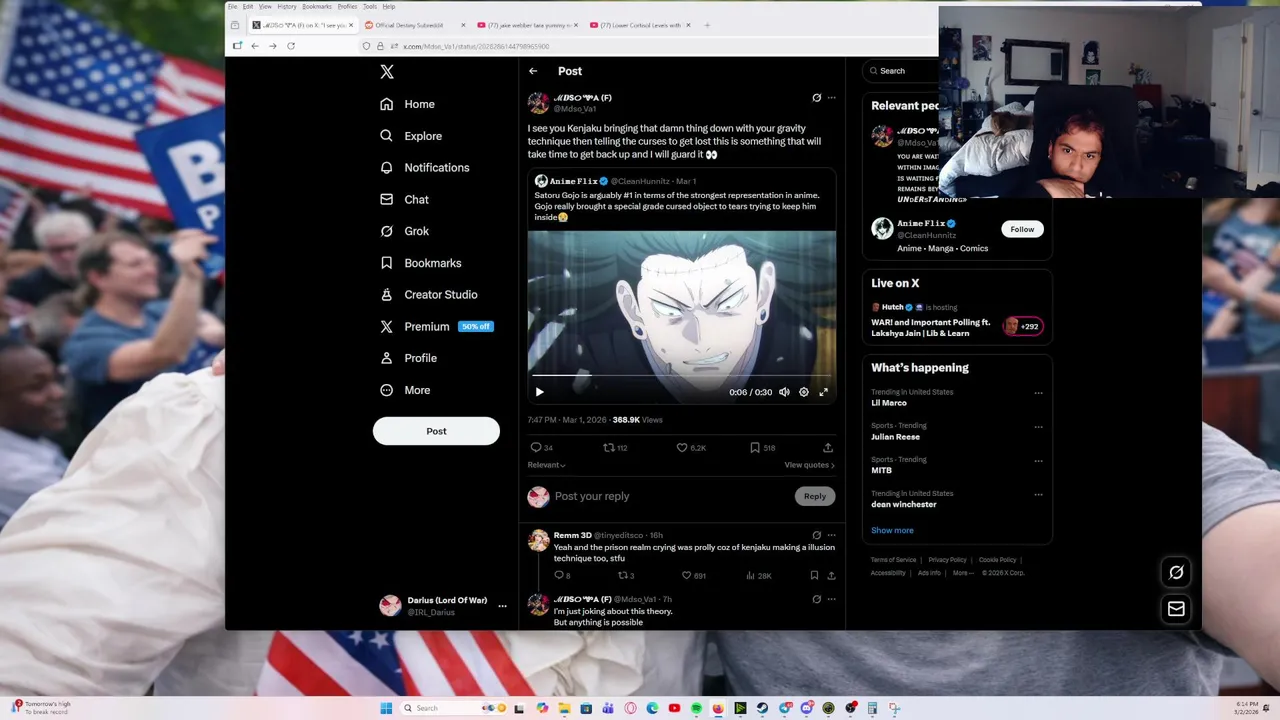1280x720 pixels.
Task: Open Discord from the taskbar
Action: pyautogui.click(x=806, y=708)
